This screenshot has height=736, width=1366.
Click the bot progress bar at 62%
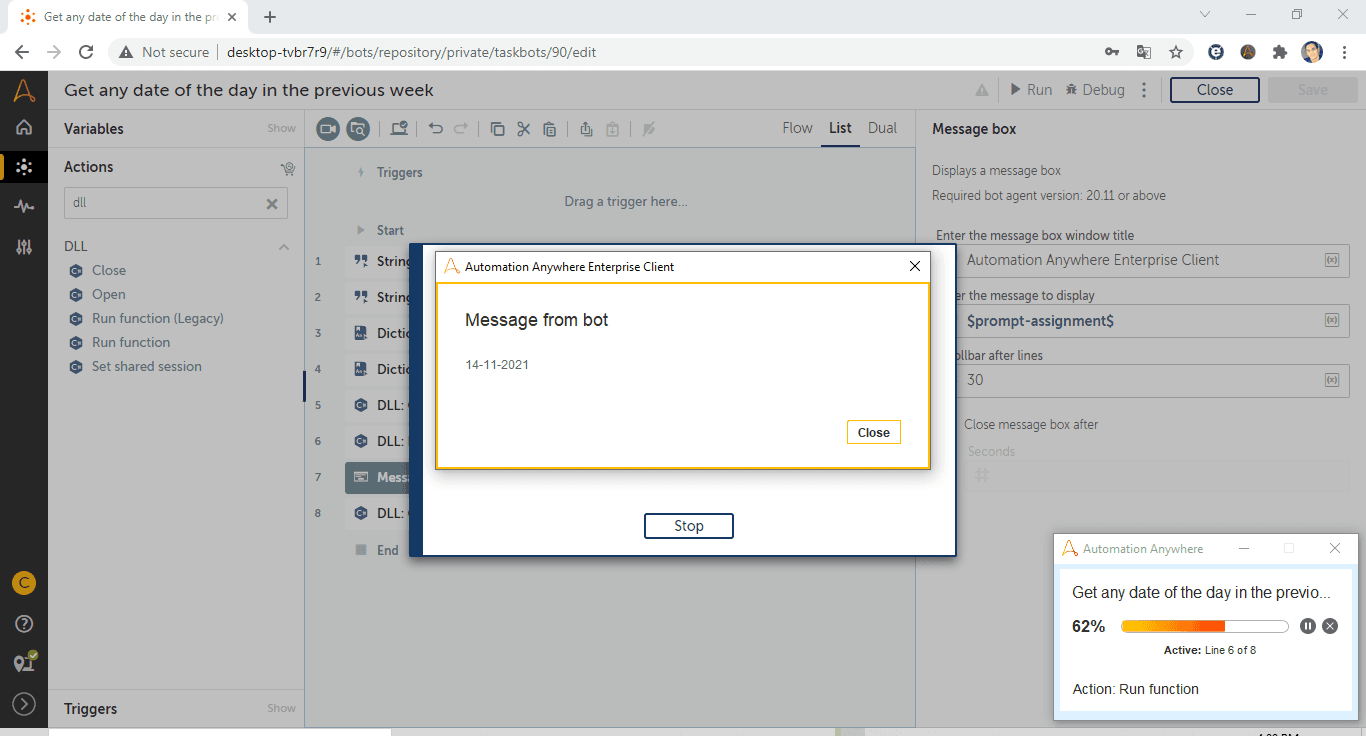click(x=1204, y=627)
